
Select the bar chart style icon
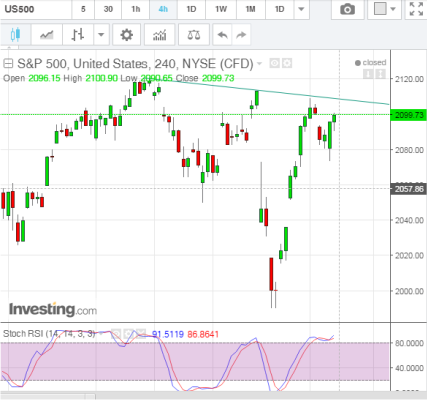(78, 34)
